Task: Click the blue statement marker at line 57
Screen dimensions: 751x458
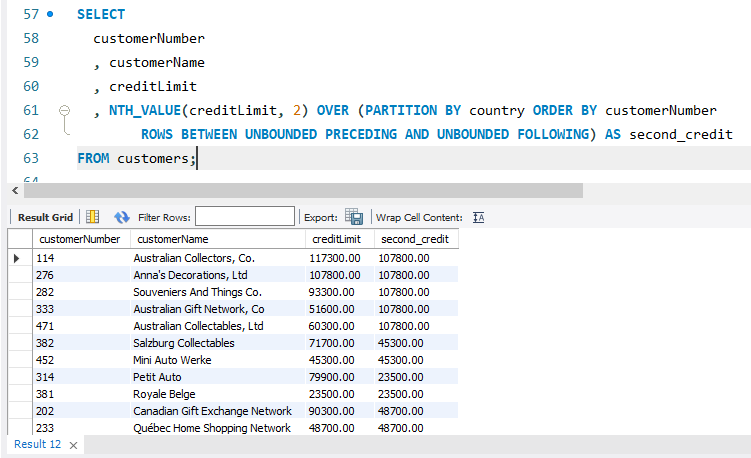Action: (50, 14)
